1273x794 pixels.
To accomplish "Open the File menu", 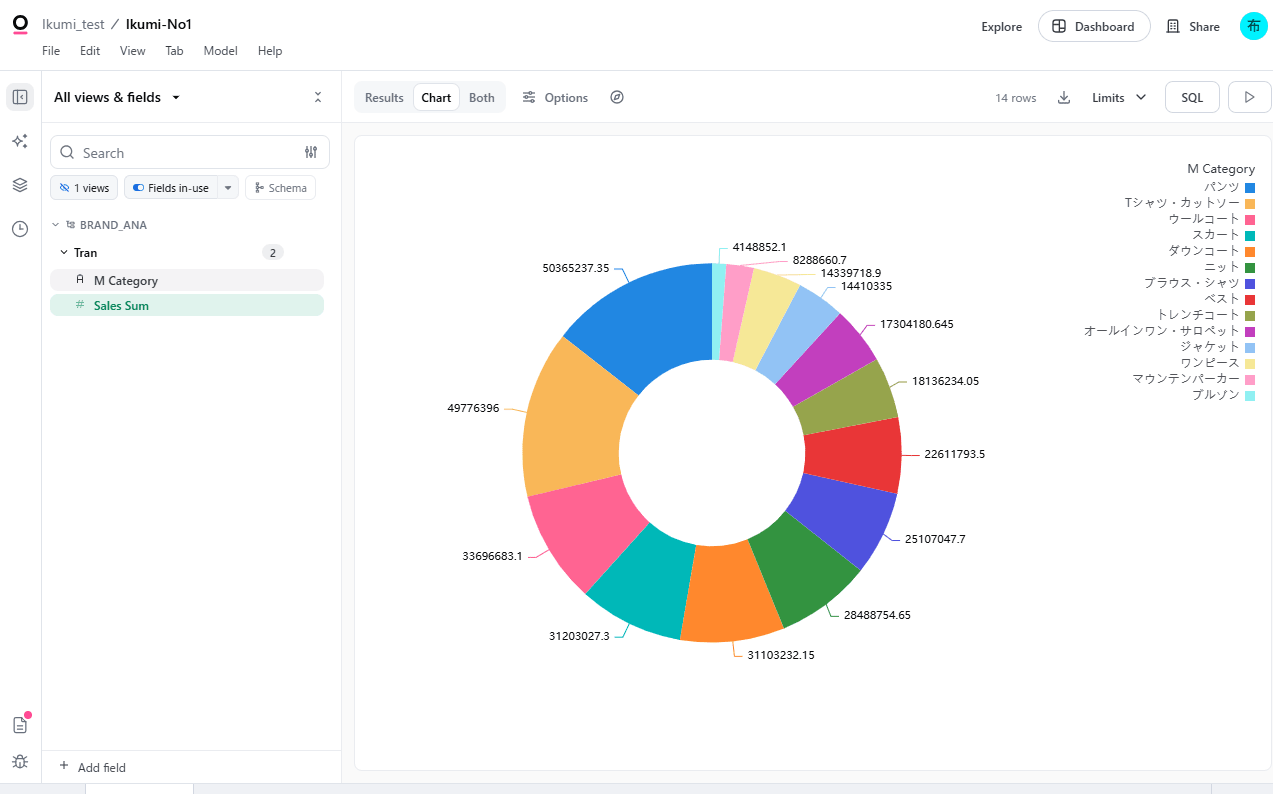I will click(51, 51).
